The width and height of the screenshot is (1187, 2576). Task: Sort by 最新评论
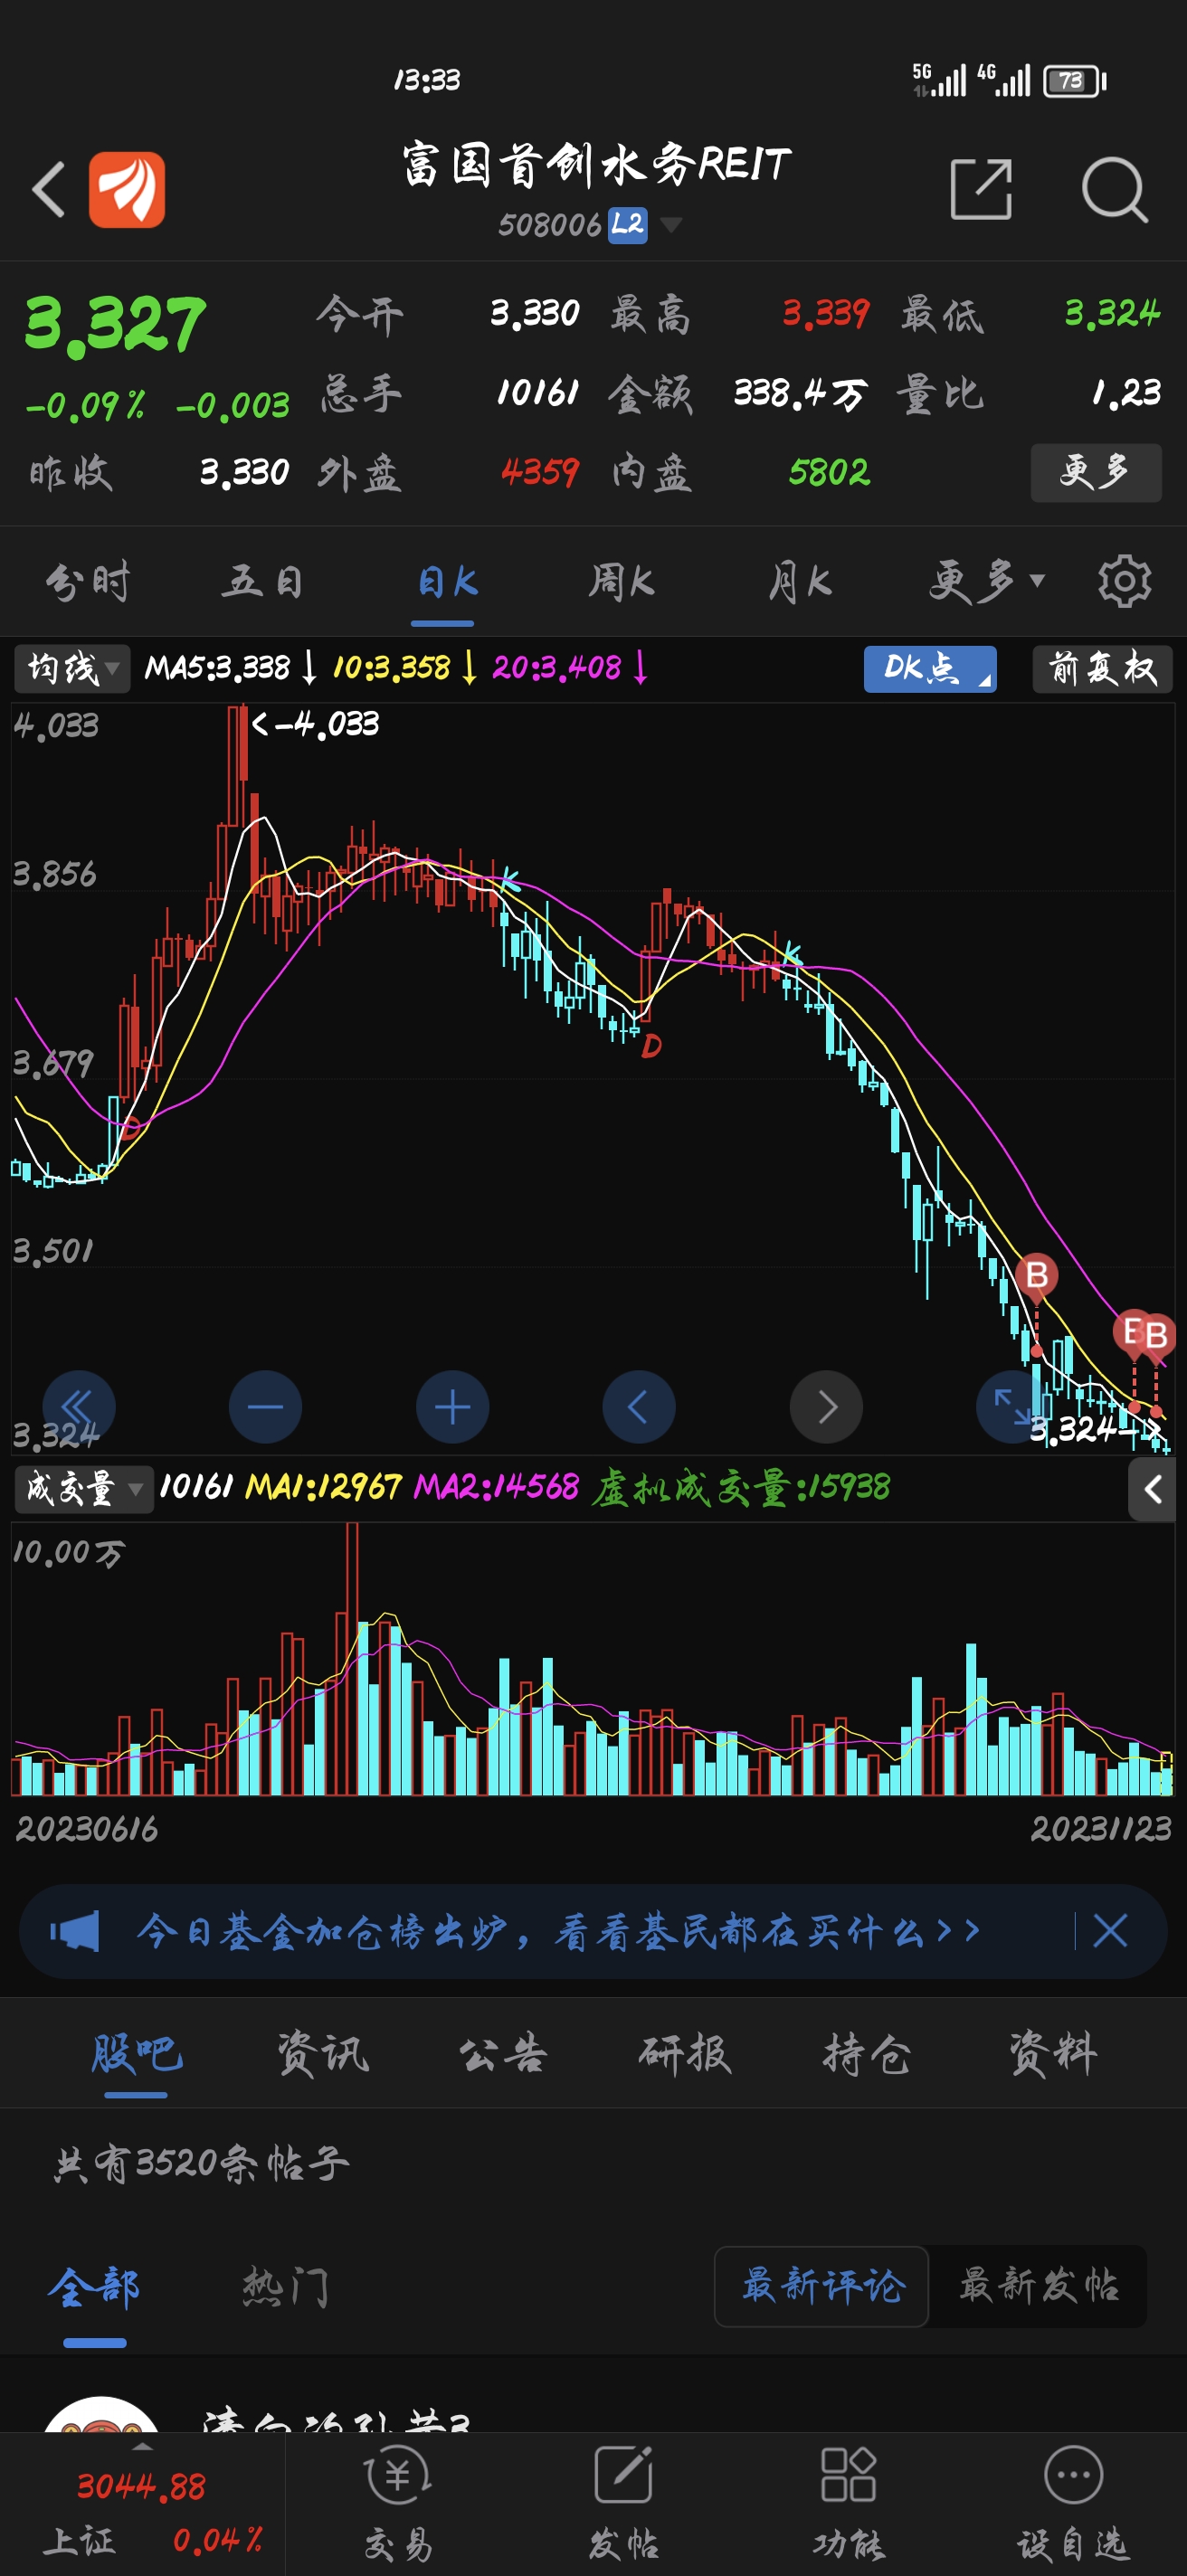(x=822, y=2286)
